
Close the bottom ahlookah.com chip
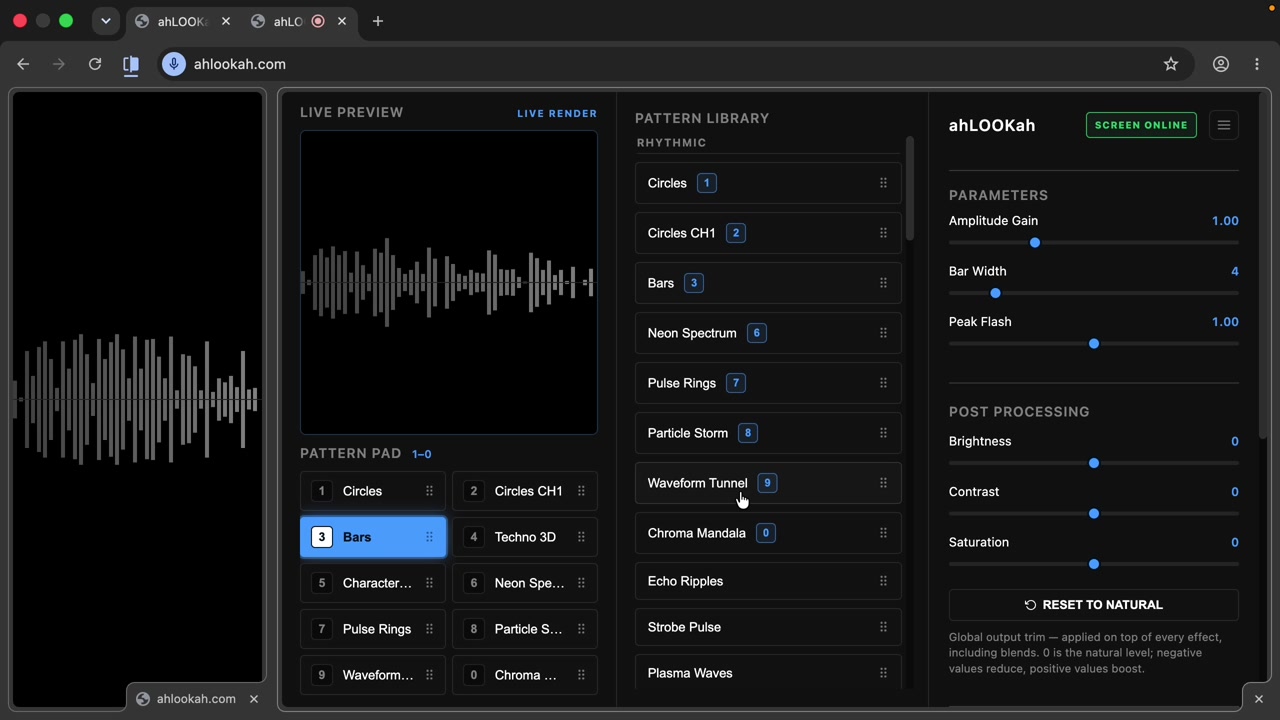click(254, 699)
